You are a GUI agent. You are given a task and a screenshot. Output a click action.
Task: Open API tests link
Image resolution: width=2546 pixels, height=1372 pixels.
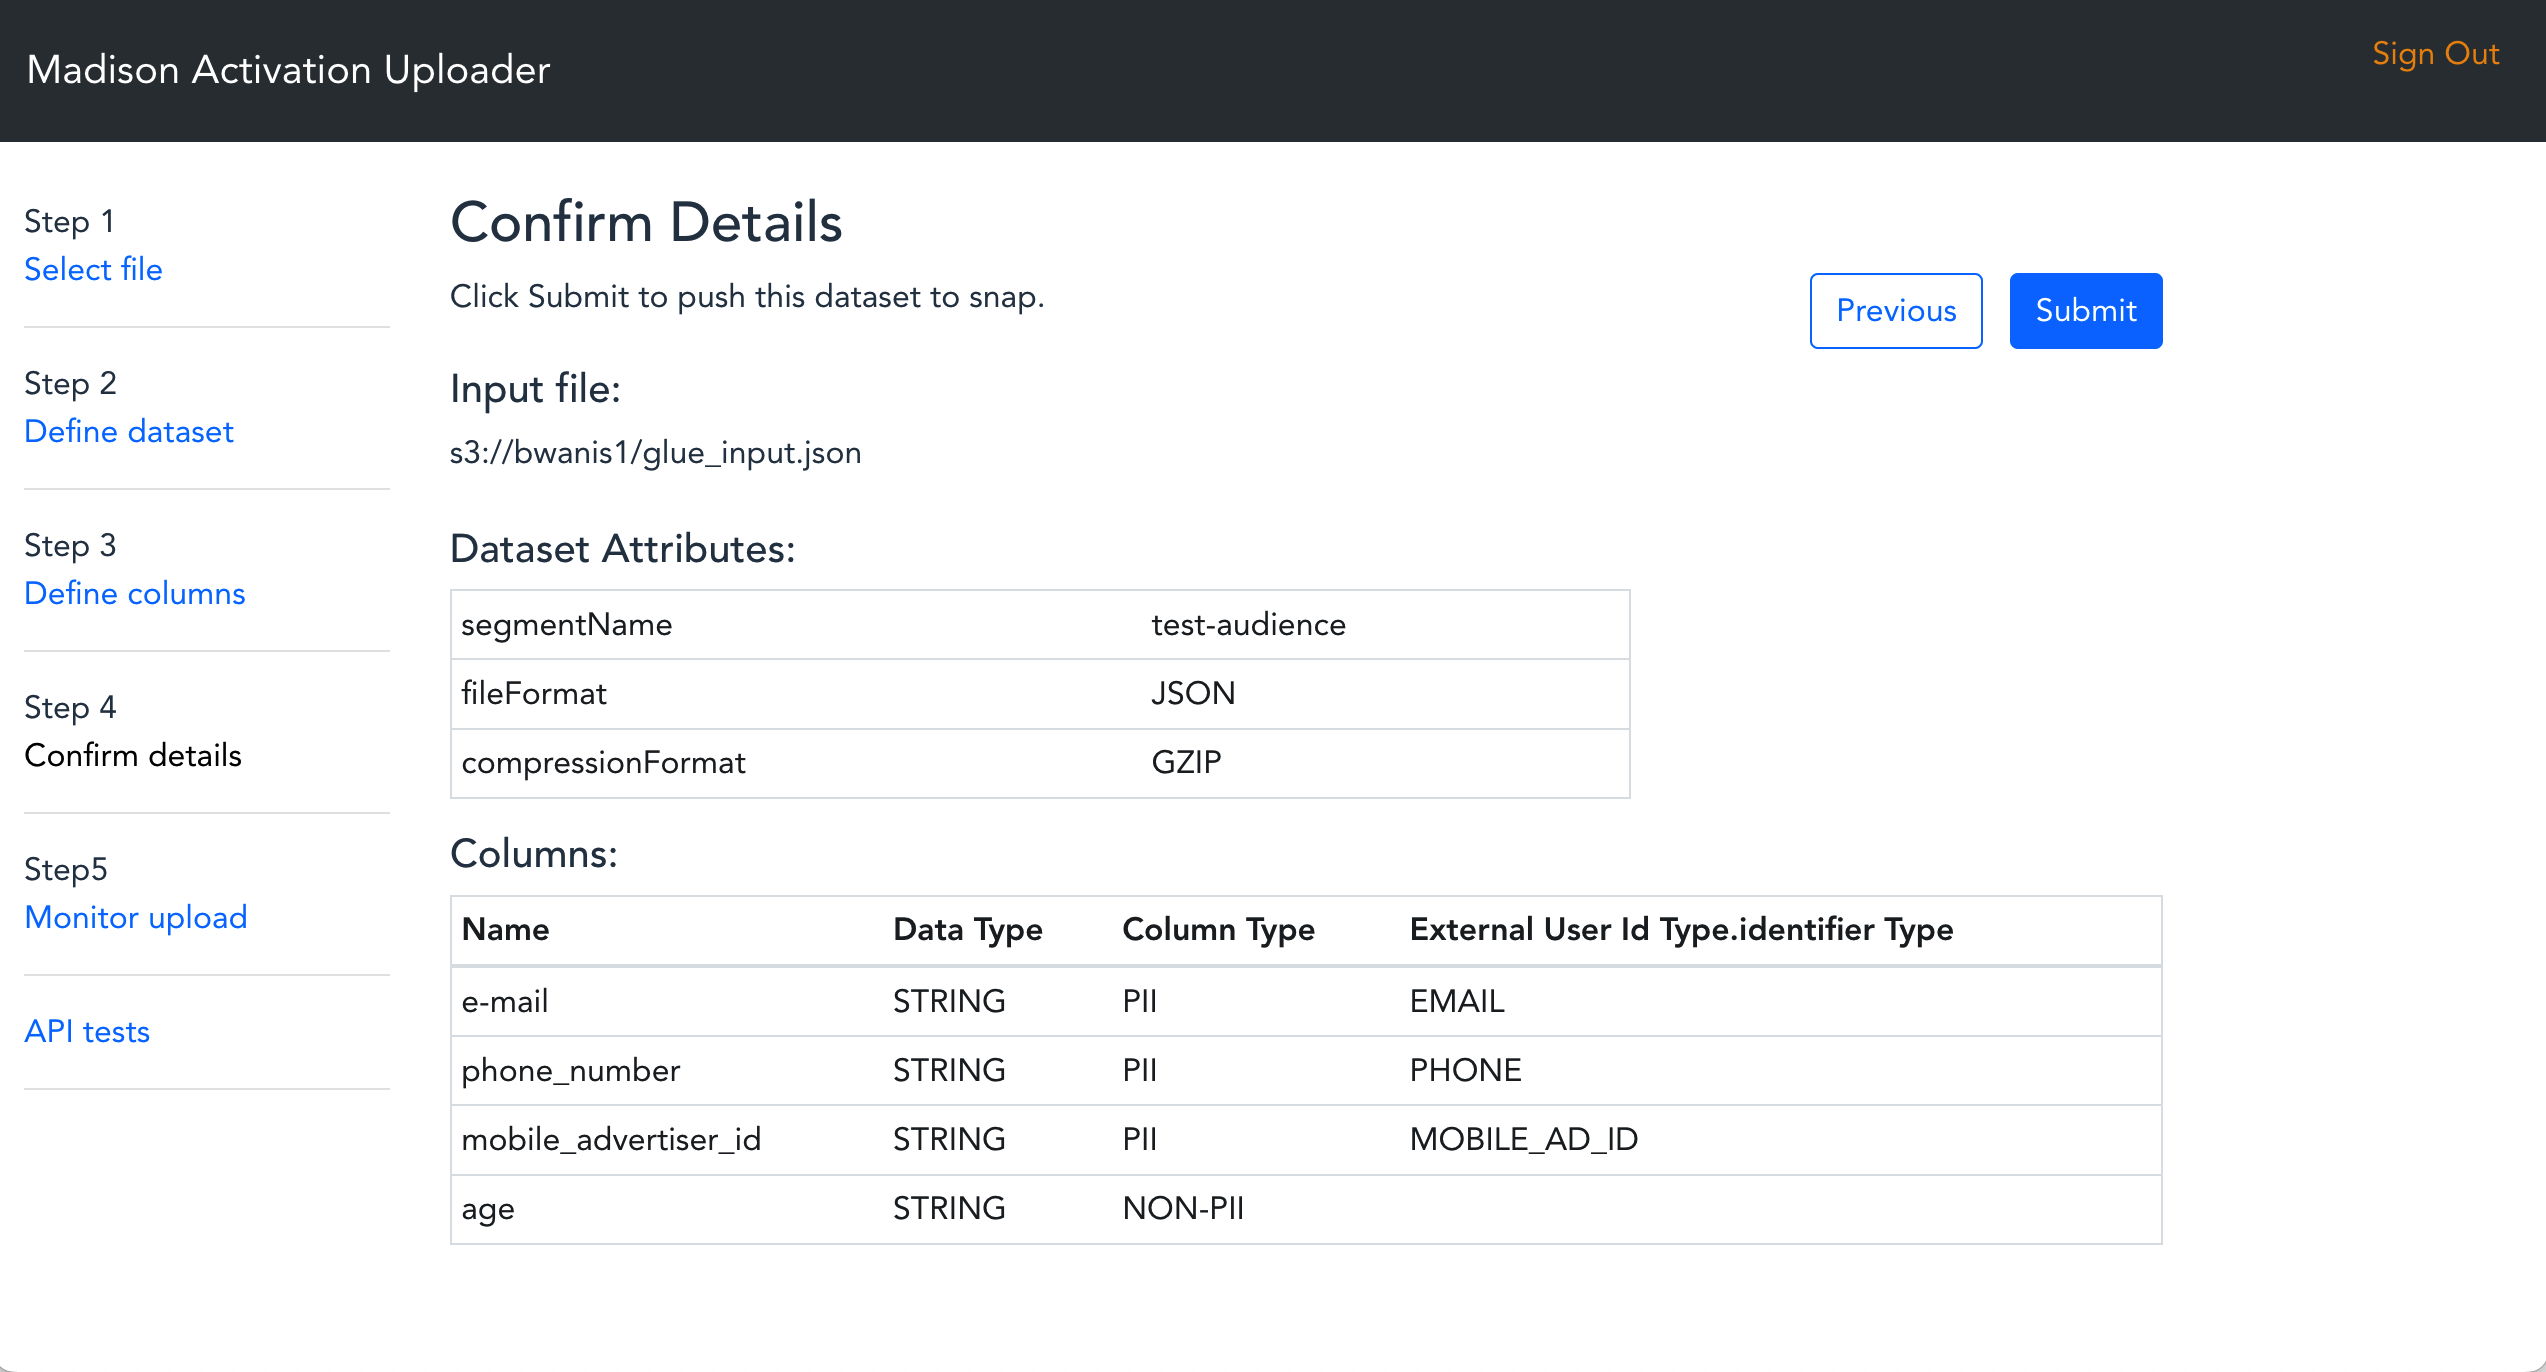pyautogui.click(x=87, y=1031)
